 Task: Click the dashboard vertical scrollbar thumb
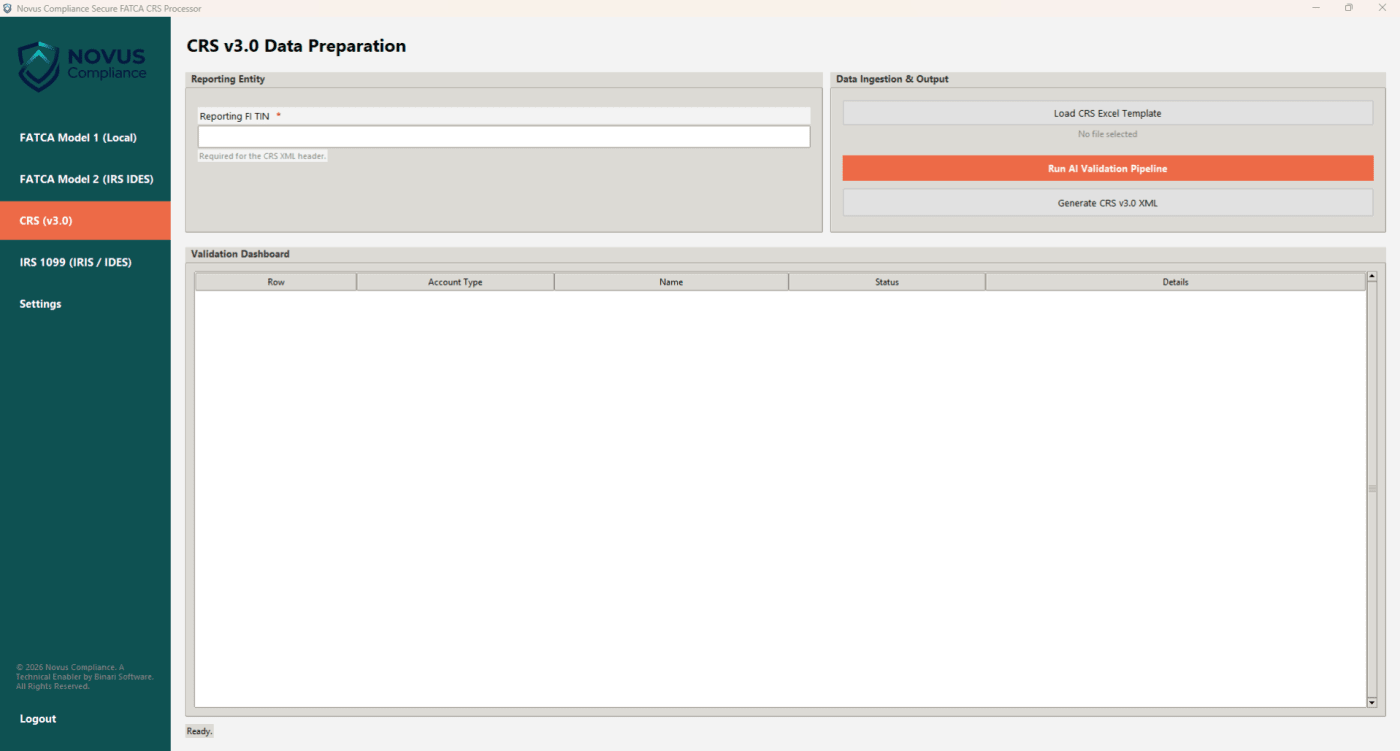click(1372, 489)
